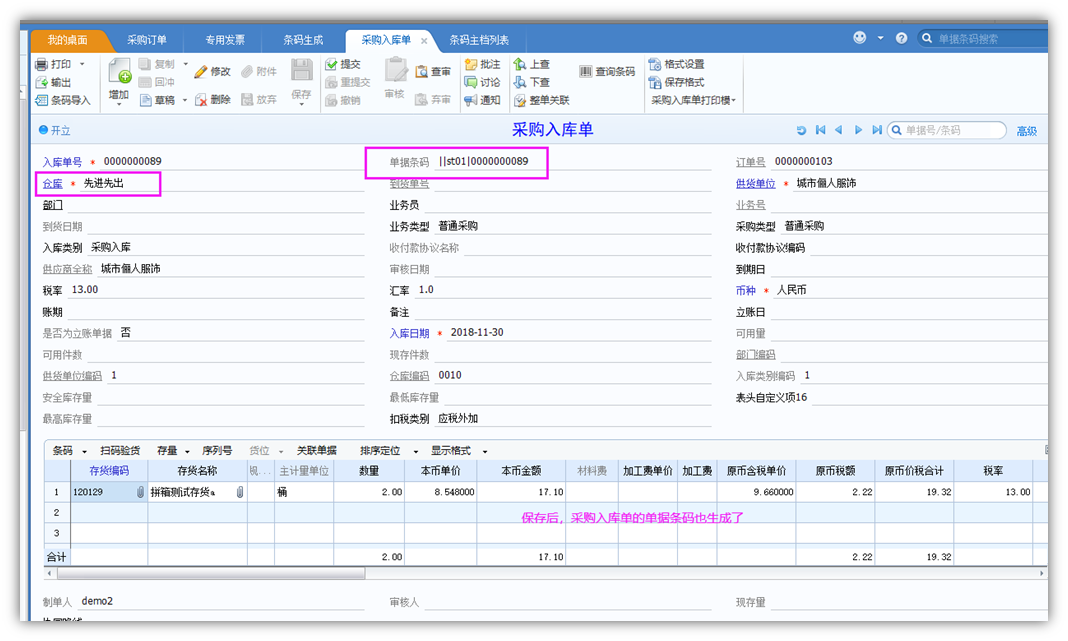The height and width of the screenshot is (641, 1068).
Task: Jump to the last record arrow
Action: point(877,130)
